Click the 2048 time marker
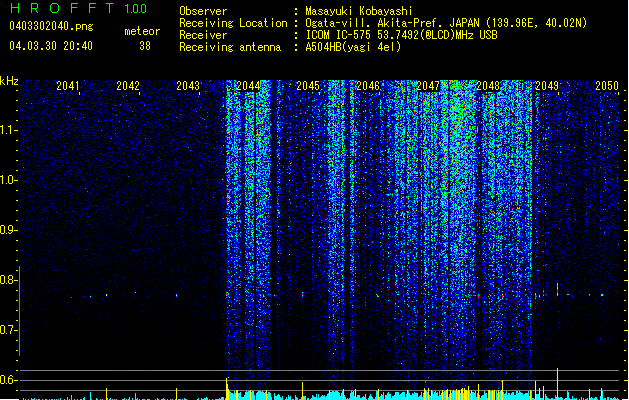The width and height of the screenshot is (629, 400). tap(488, 86)
